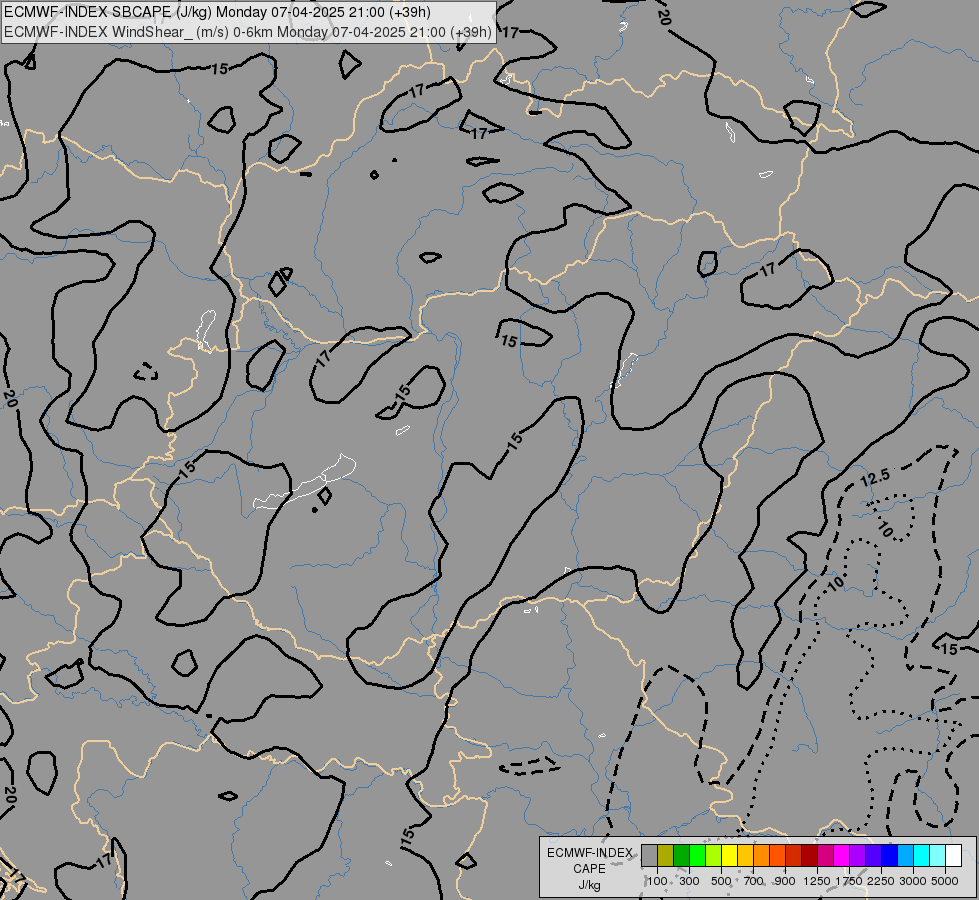This screenshot has width=979, height=900.
Task: Click the 2250 value in the legend
Action: (x=881, y=881)
